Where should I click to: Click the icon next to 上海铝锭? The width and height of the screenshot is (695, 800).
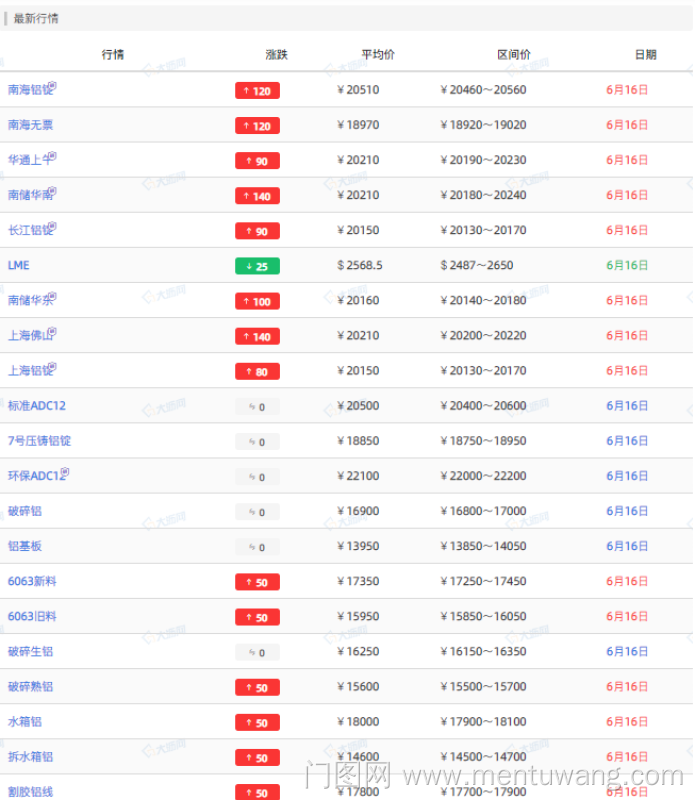point(53,366)
